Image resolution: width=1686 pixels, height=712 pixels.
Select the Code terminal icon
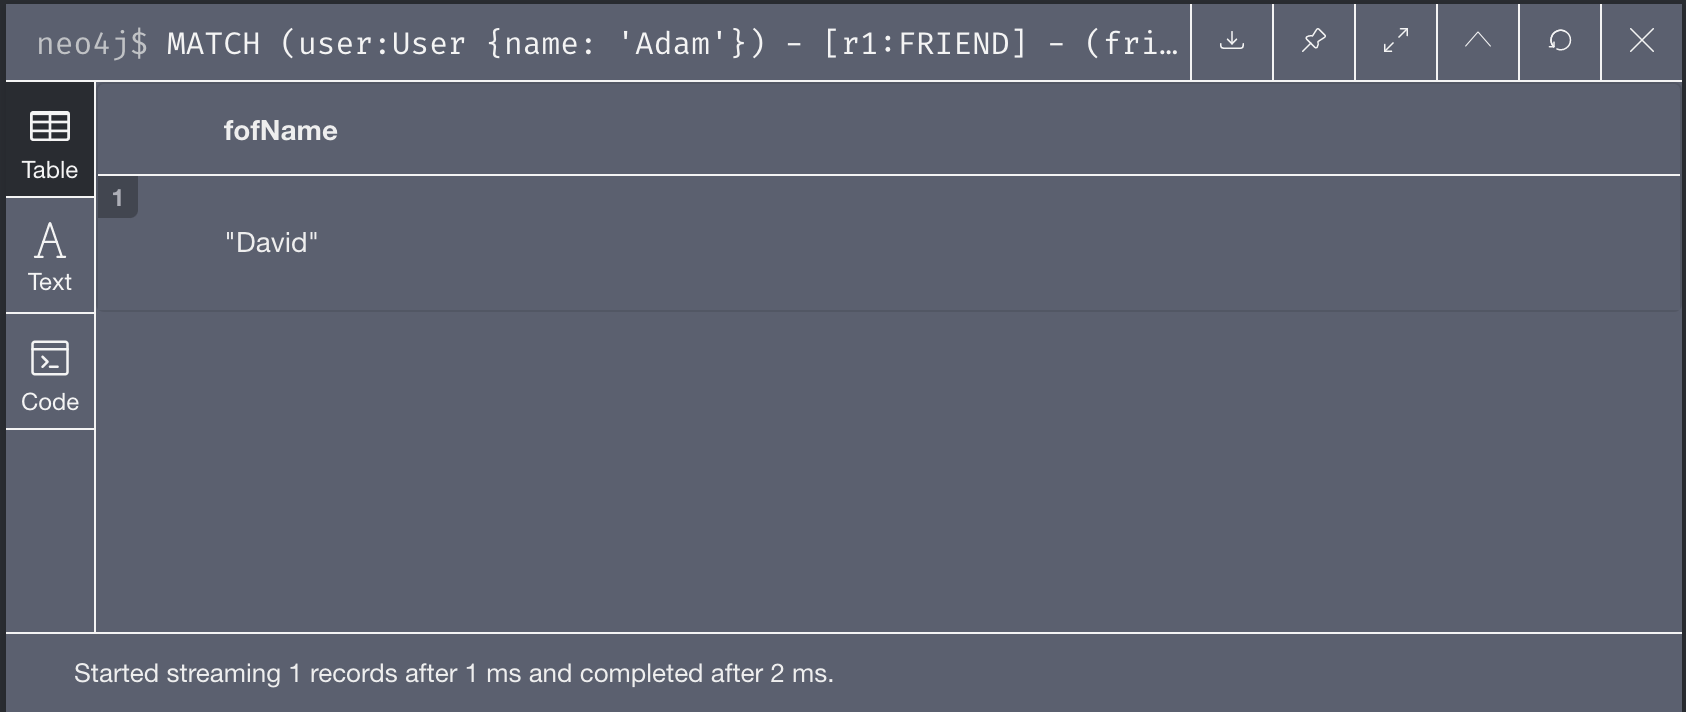(50, 358)
